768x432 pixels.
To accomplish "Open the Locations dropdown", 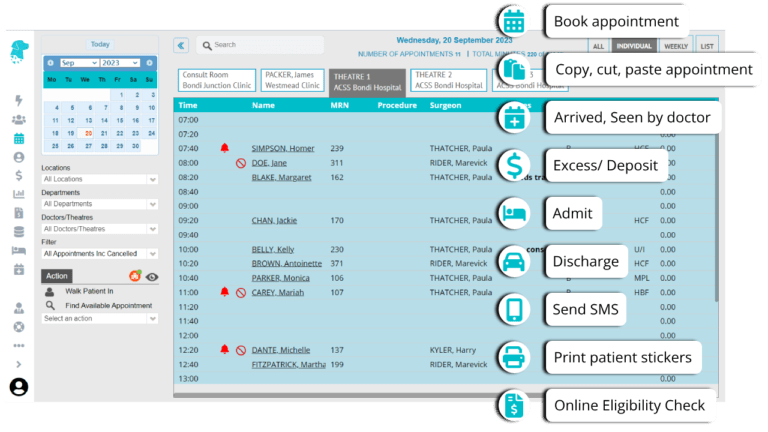I will pos(99,179).
